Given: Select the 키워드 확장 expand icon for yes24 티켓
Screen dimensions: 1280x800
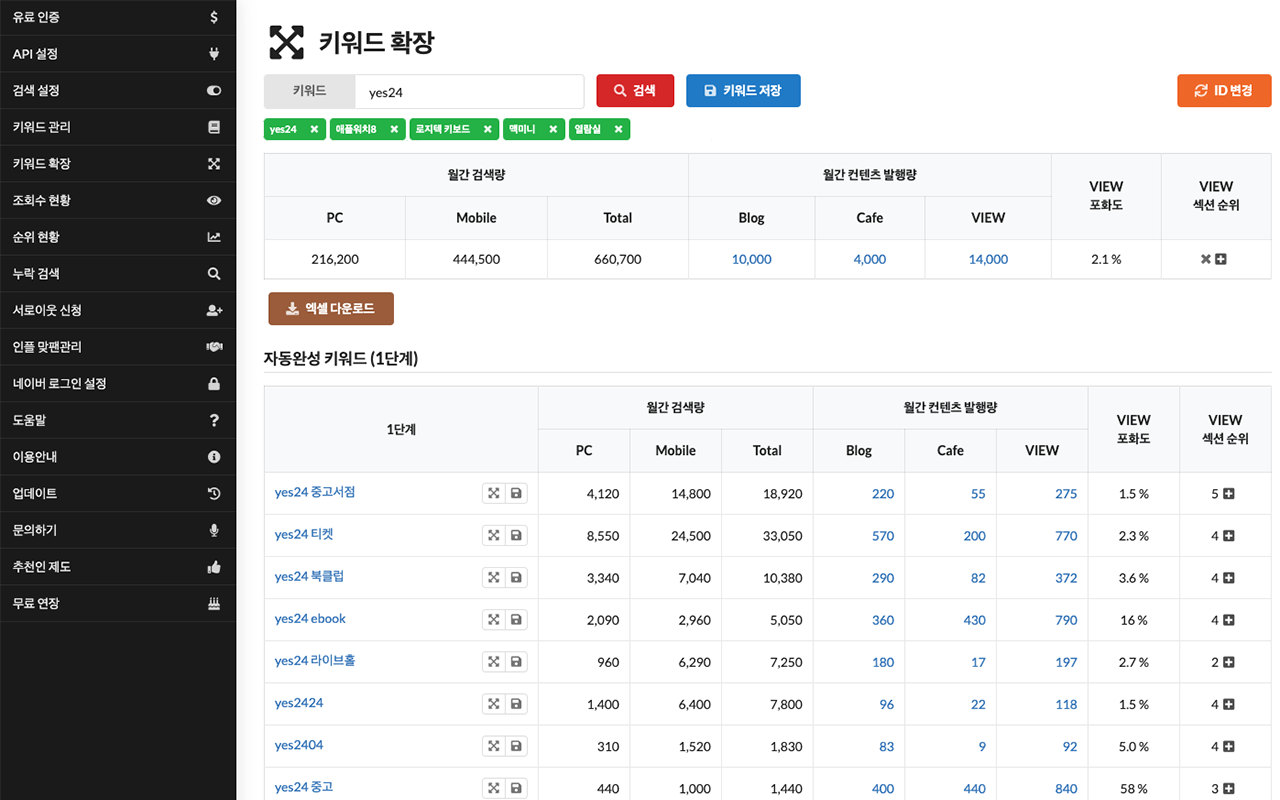Looking at the screenshot, I should pyautogui.click(x=494, y=535).
